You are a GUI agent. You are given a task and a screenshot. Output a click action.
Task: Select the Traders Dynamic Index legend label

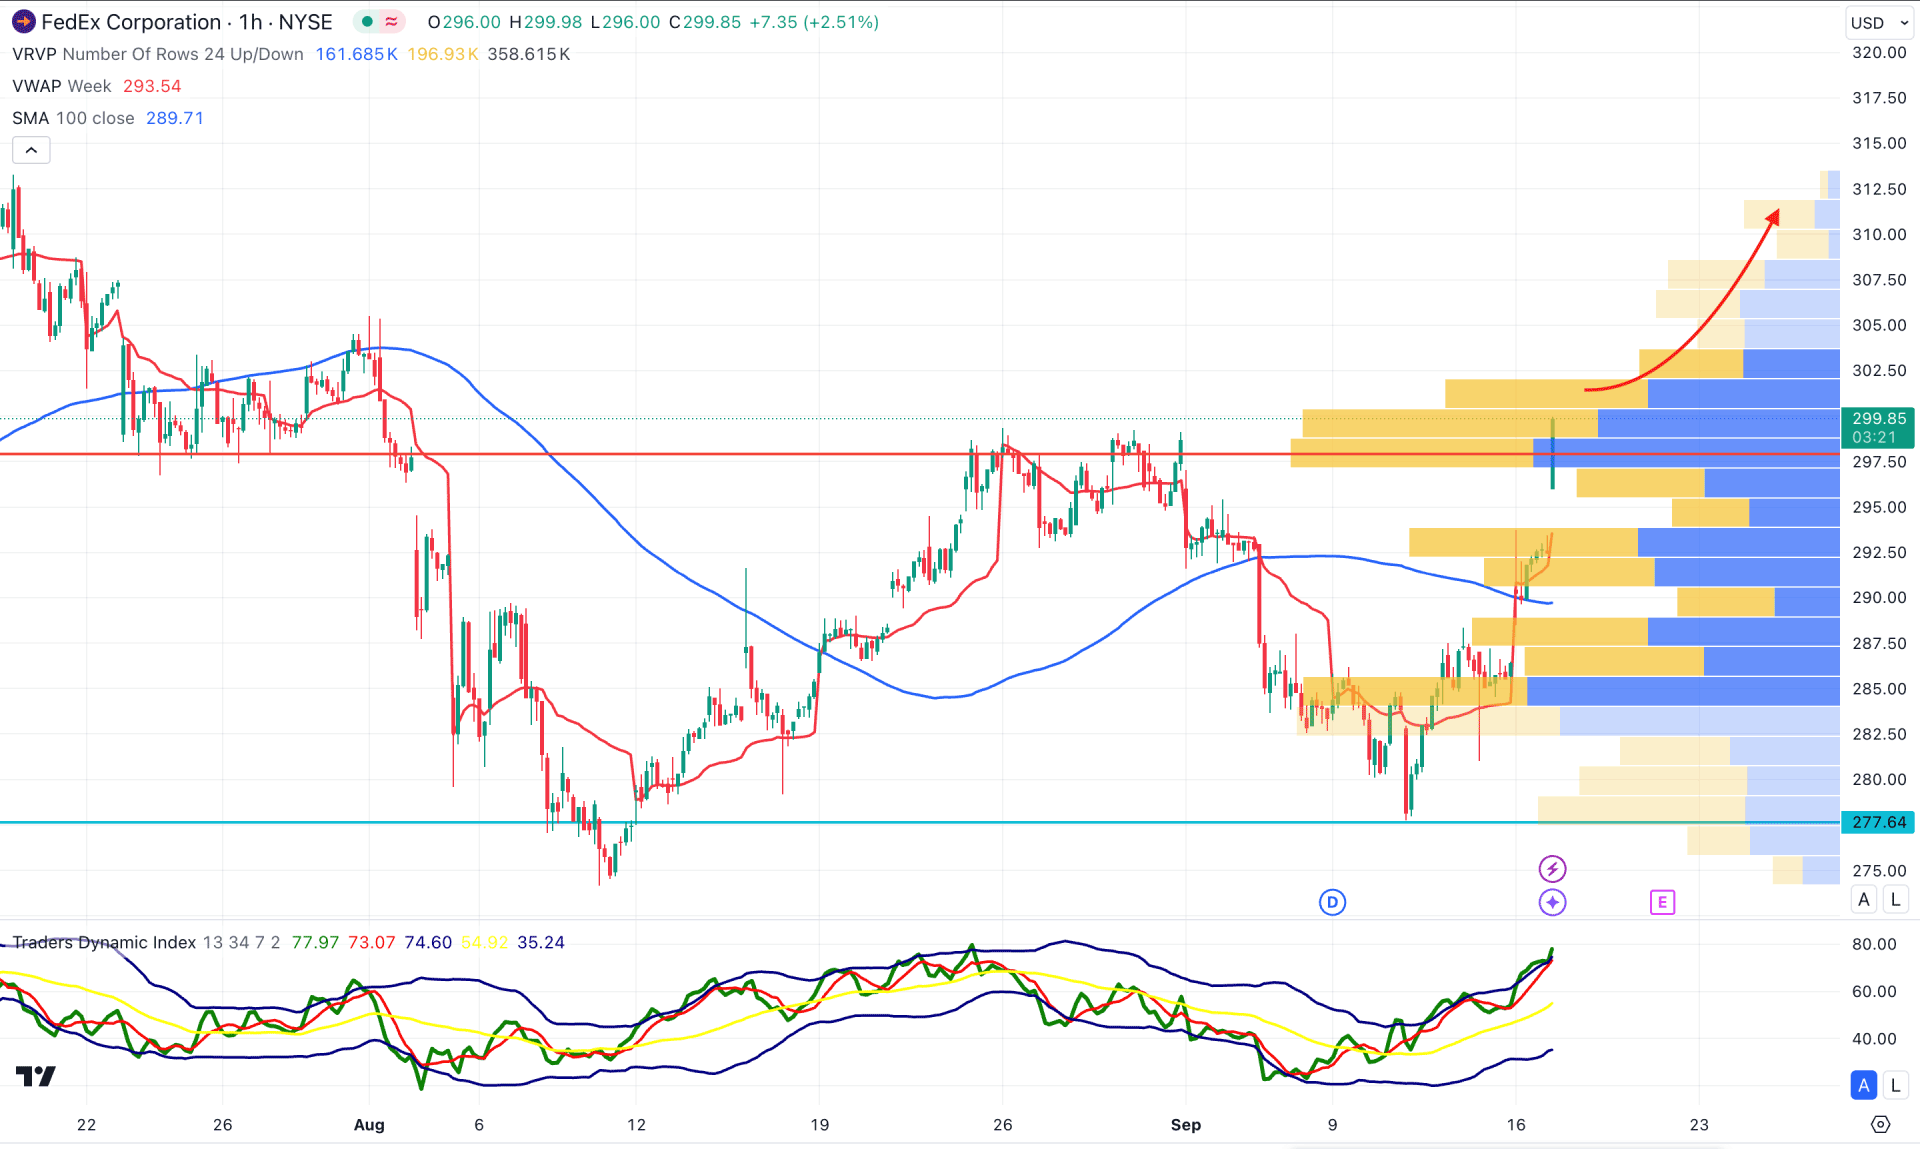[x=104, y=942]
